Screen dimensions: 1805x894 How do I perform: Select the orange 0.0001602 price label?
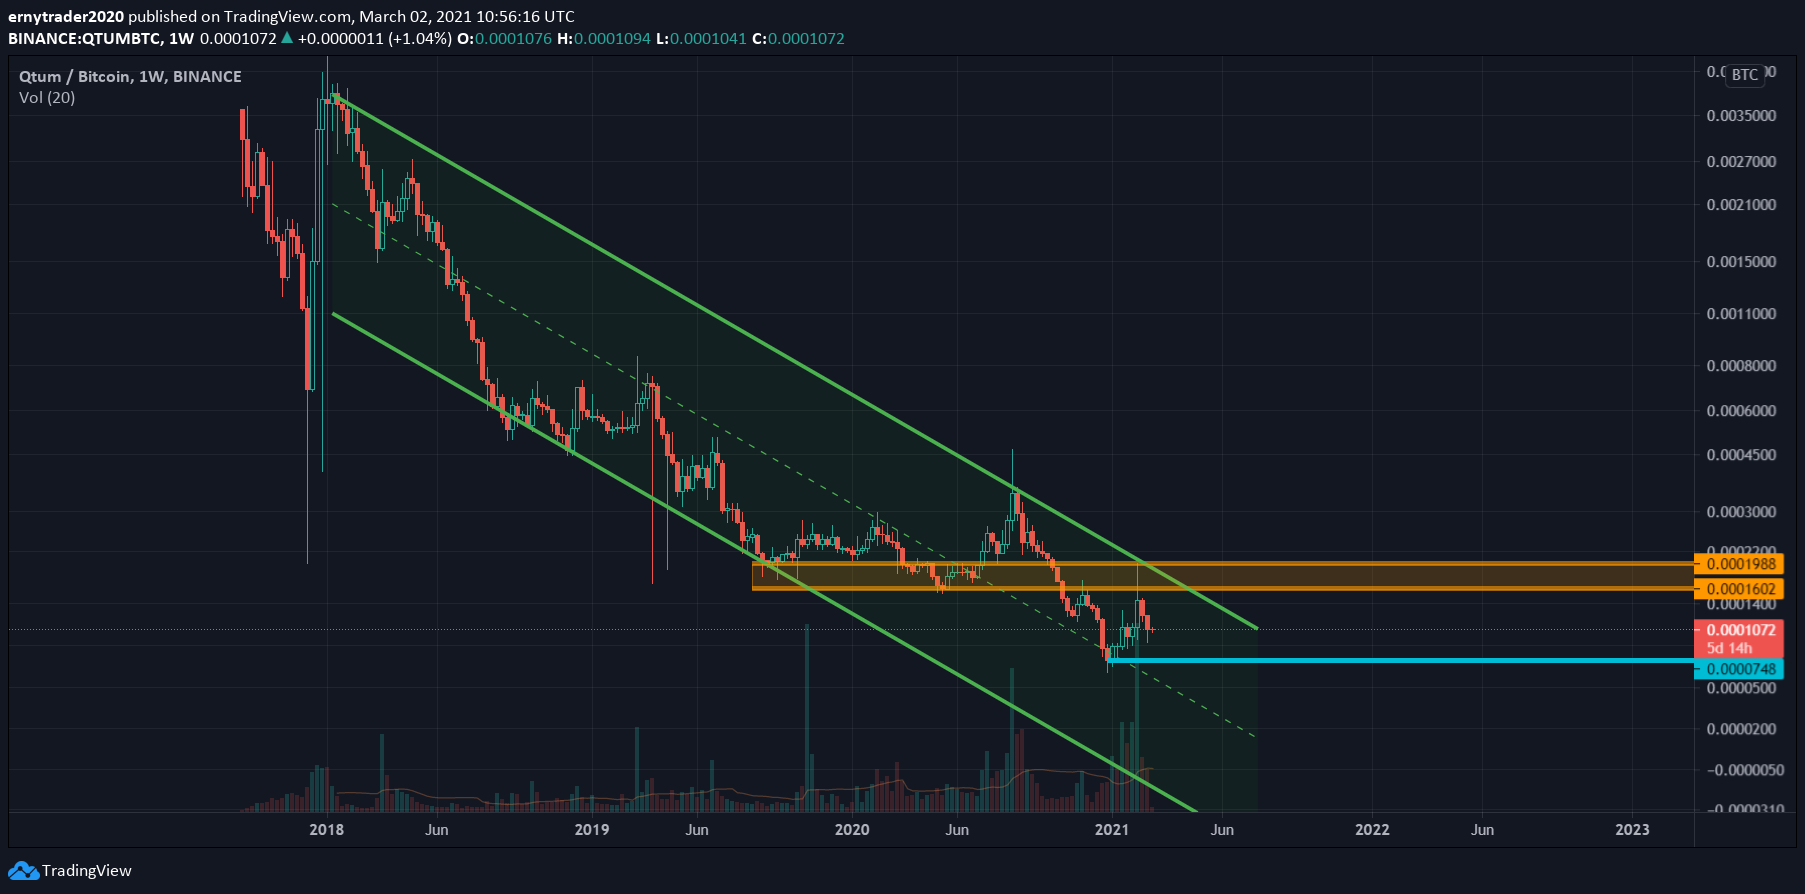pyautogui.click(x=1738, y=589)
